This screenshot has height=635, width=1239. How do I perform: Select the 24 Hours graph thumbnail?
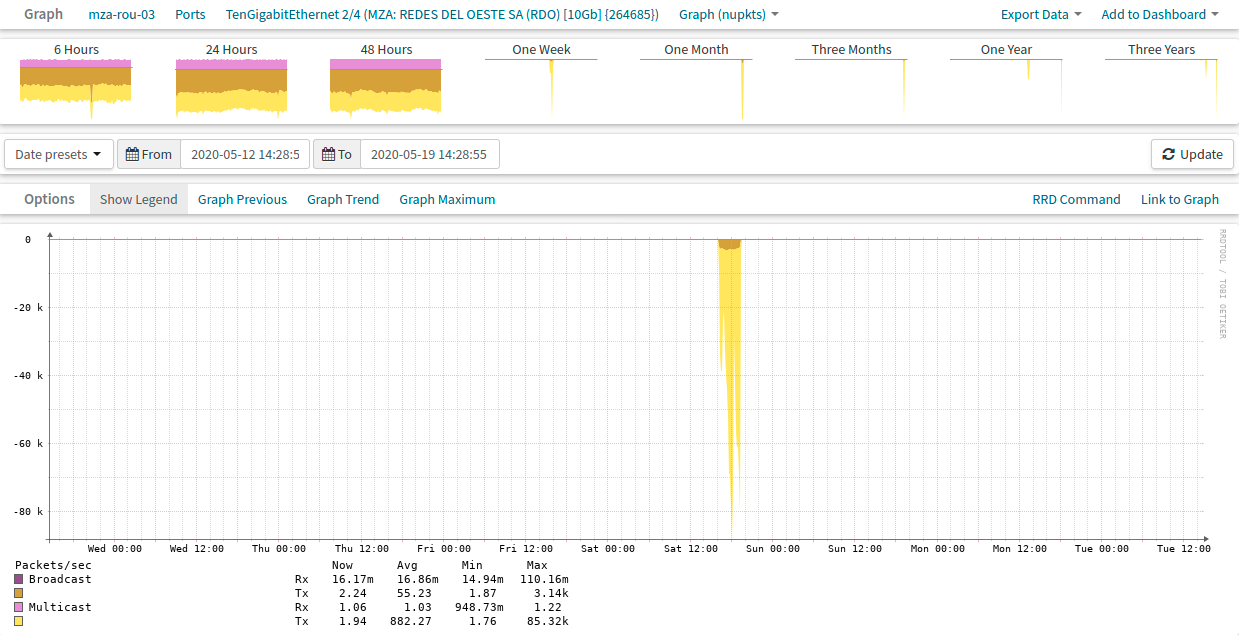(231, 85)
